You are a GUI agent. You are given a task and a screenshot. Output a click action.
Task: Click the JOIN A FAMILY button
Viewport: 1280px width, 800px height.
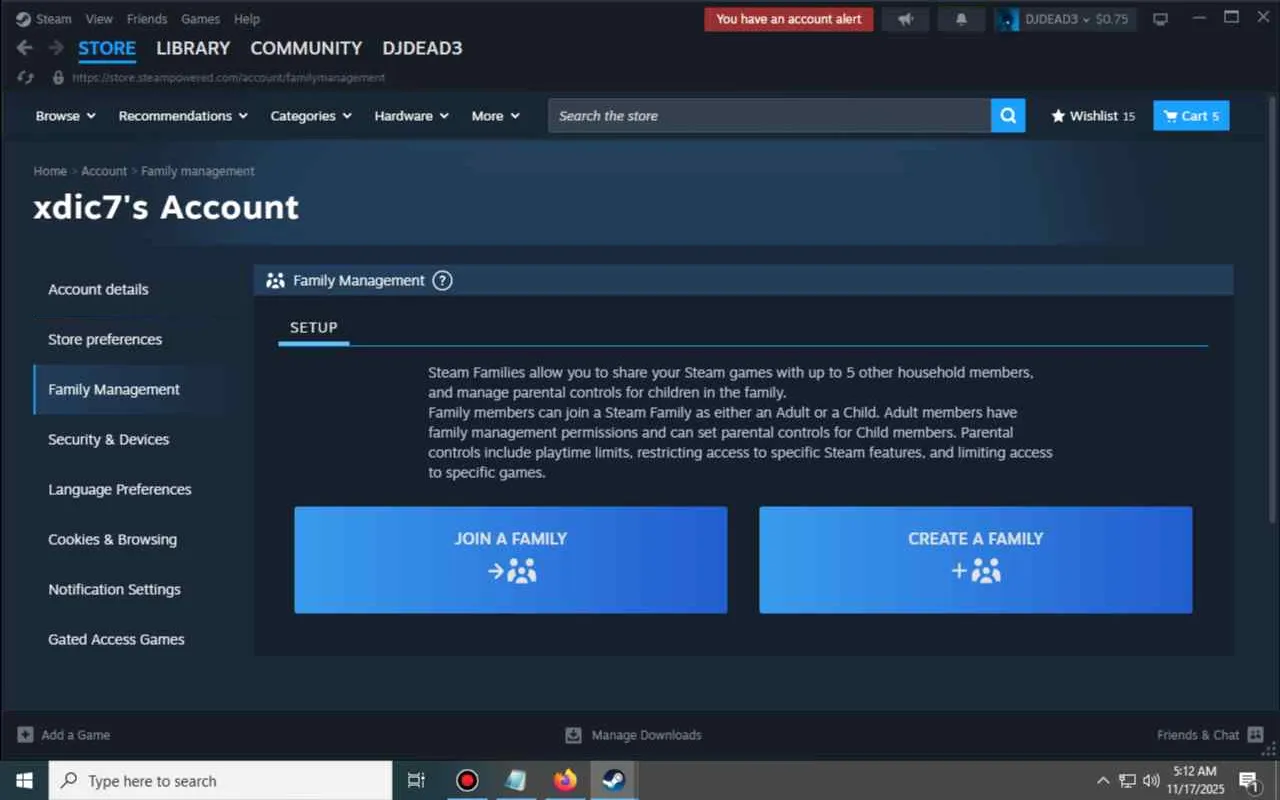click(511, 560)
